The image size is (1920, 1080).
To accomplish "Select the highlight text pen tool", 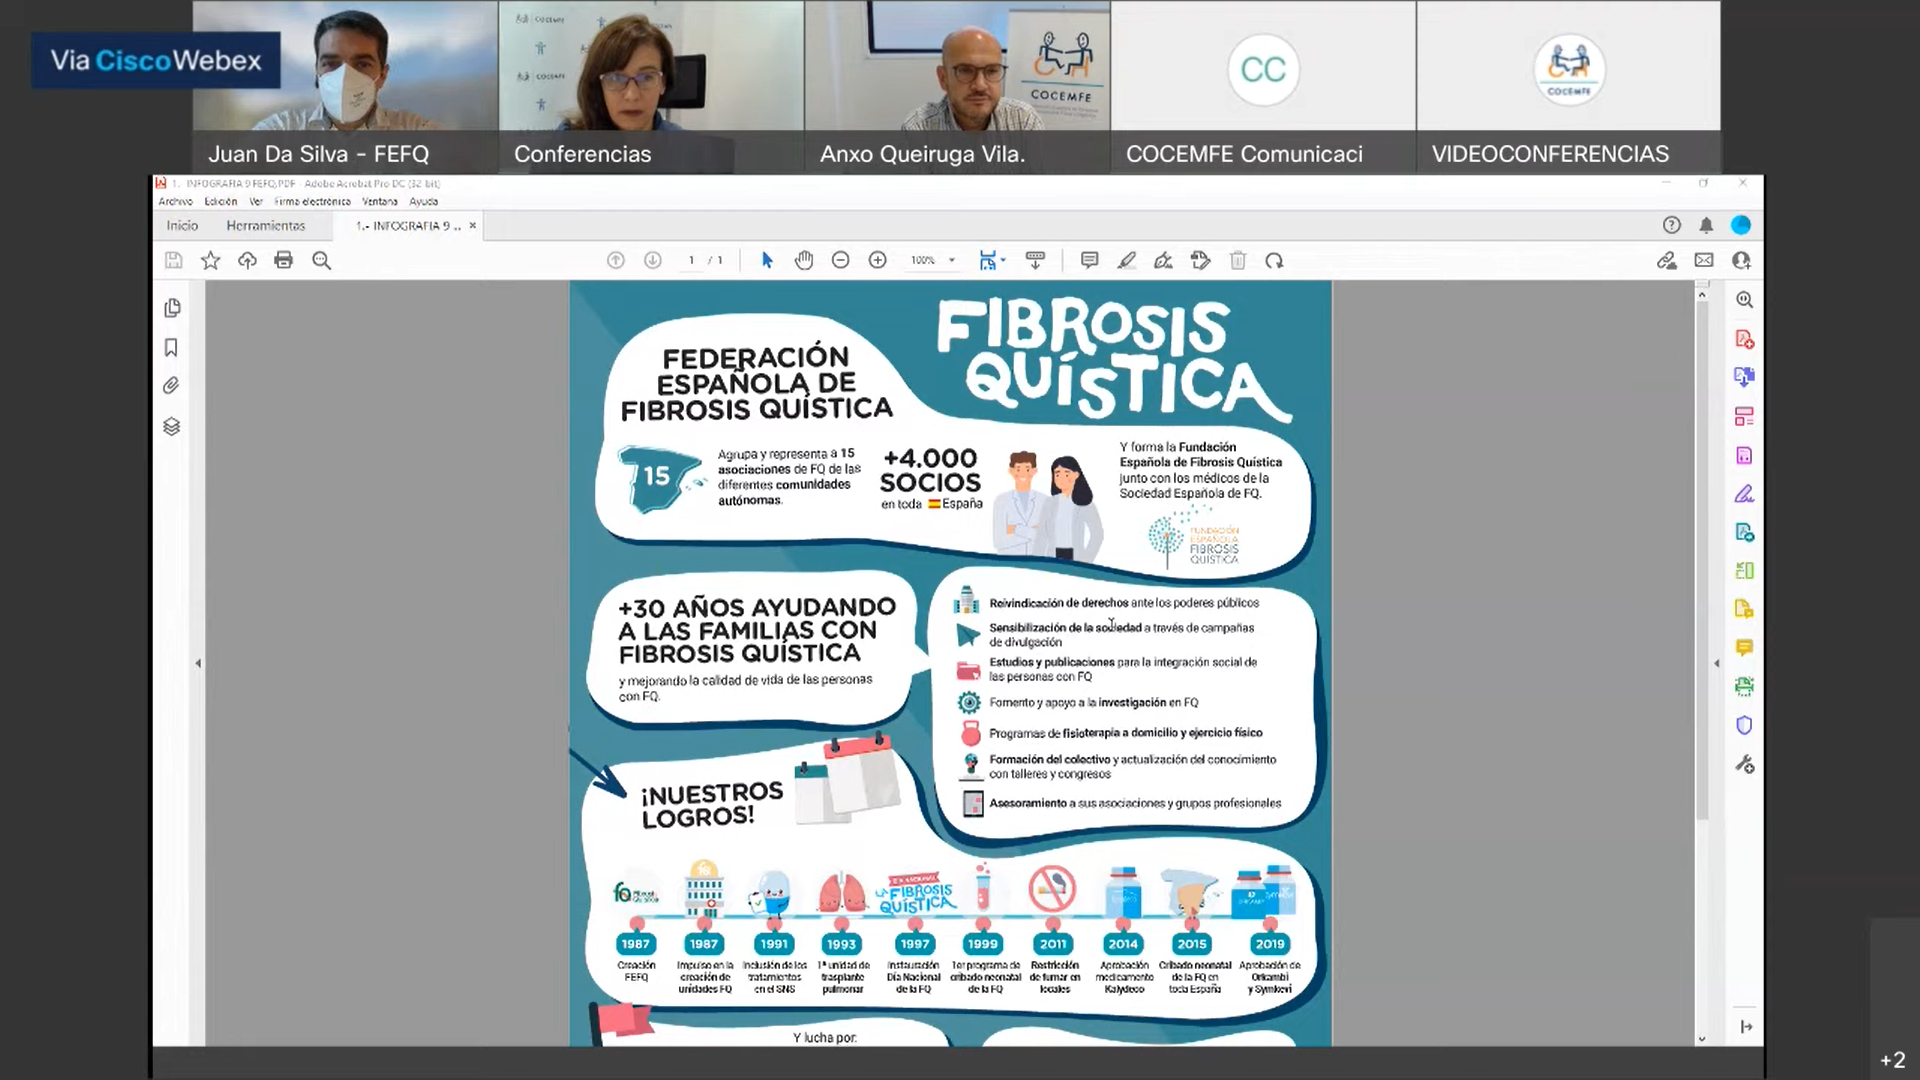I will (x=1127, y=261).
